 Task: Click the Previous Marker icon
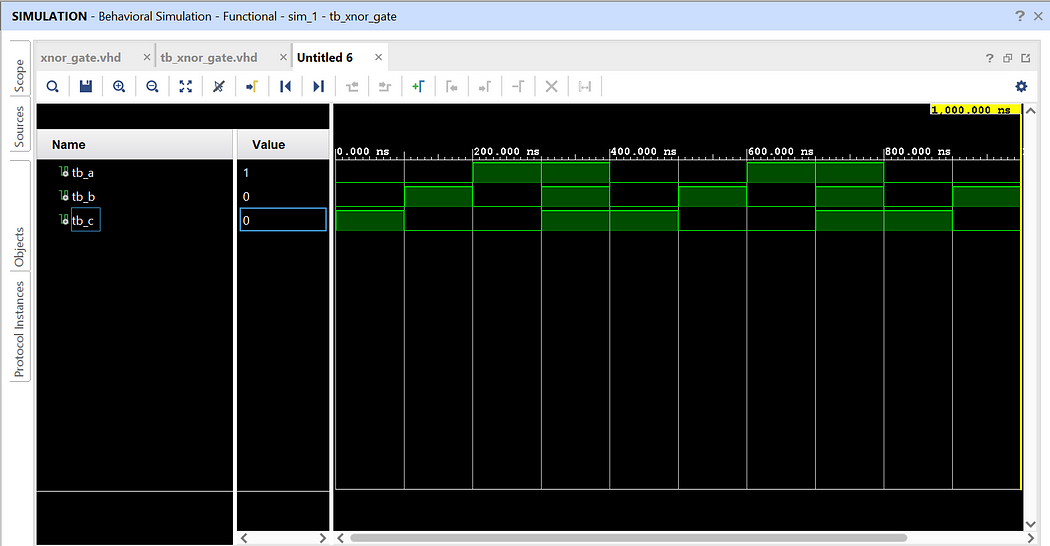(451, 86)
